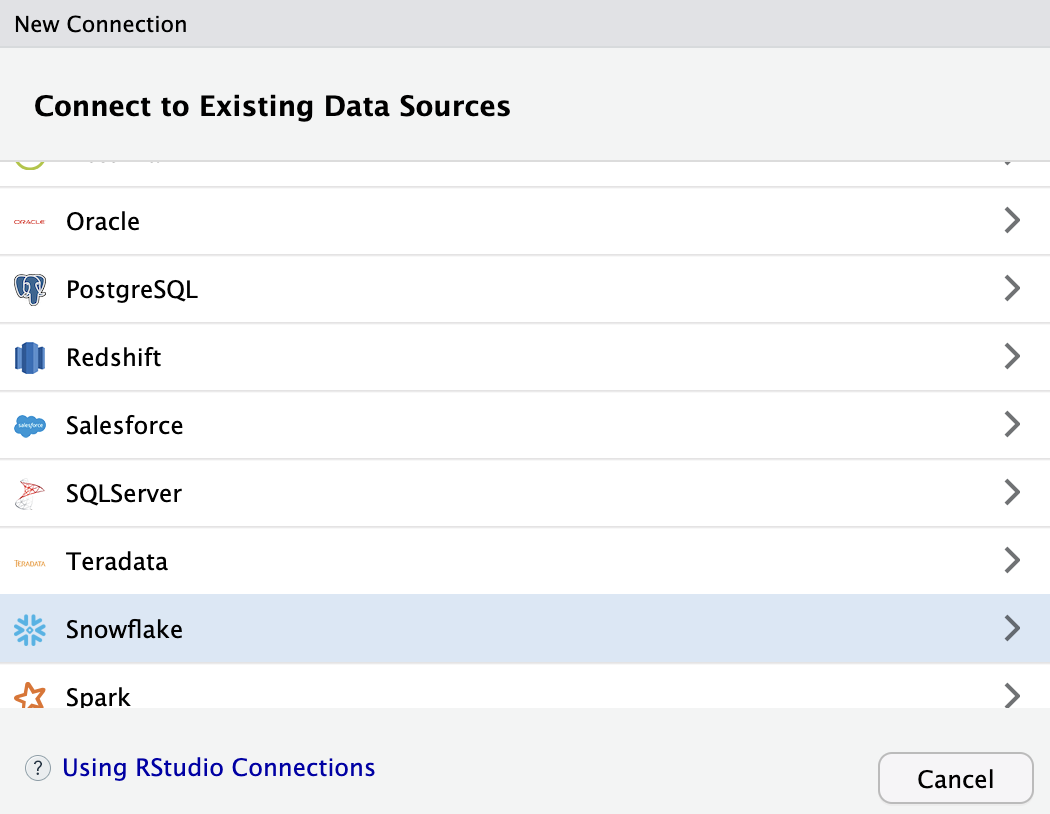Expand the PostgreSQL connection options
The width and height of the screenshot is (1050, 814).
tap(1012, 288)
